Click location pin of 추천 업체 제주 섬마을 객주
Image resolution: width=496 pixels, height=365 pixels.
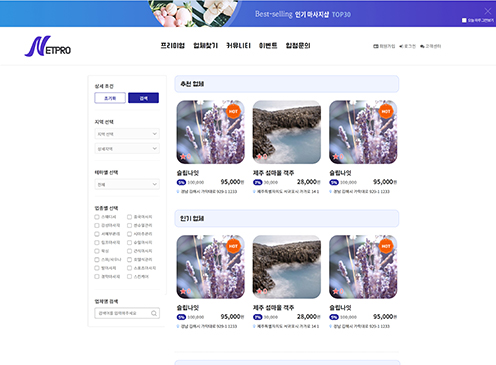click(254, 192)
